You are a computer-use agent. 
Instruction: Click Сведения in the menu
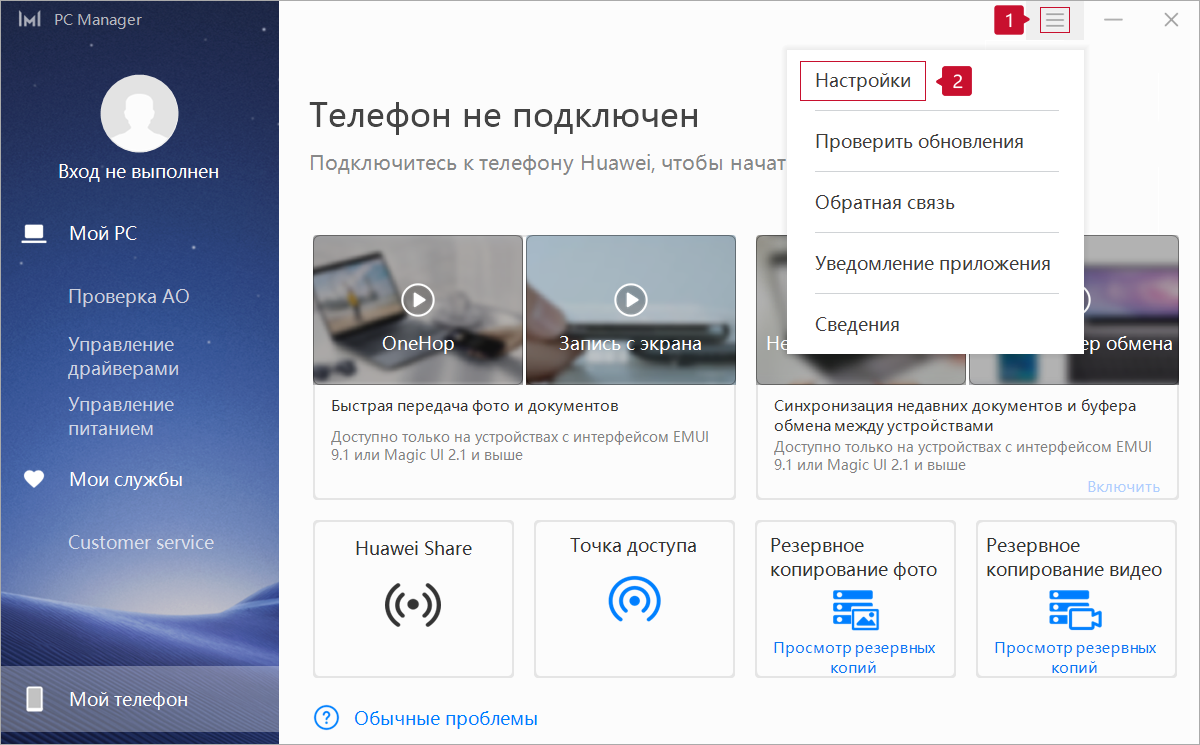(857, 325)
